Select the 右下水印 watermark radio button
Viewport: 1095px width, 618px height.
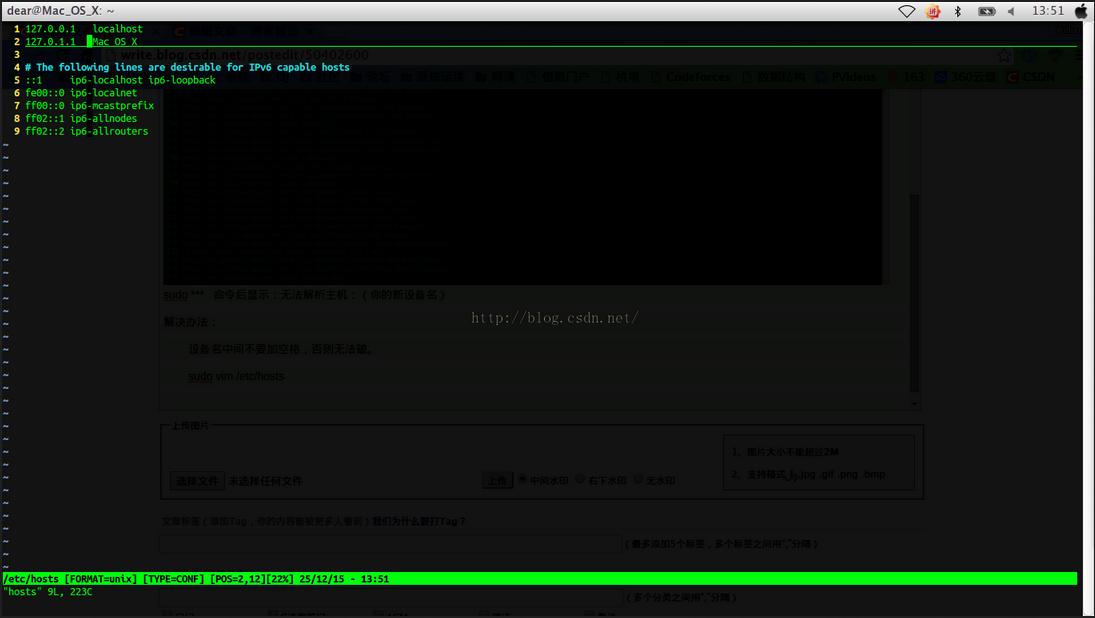coord(580,480)
